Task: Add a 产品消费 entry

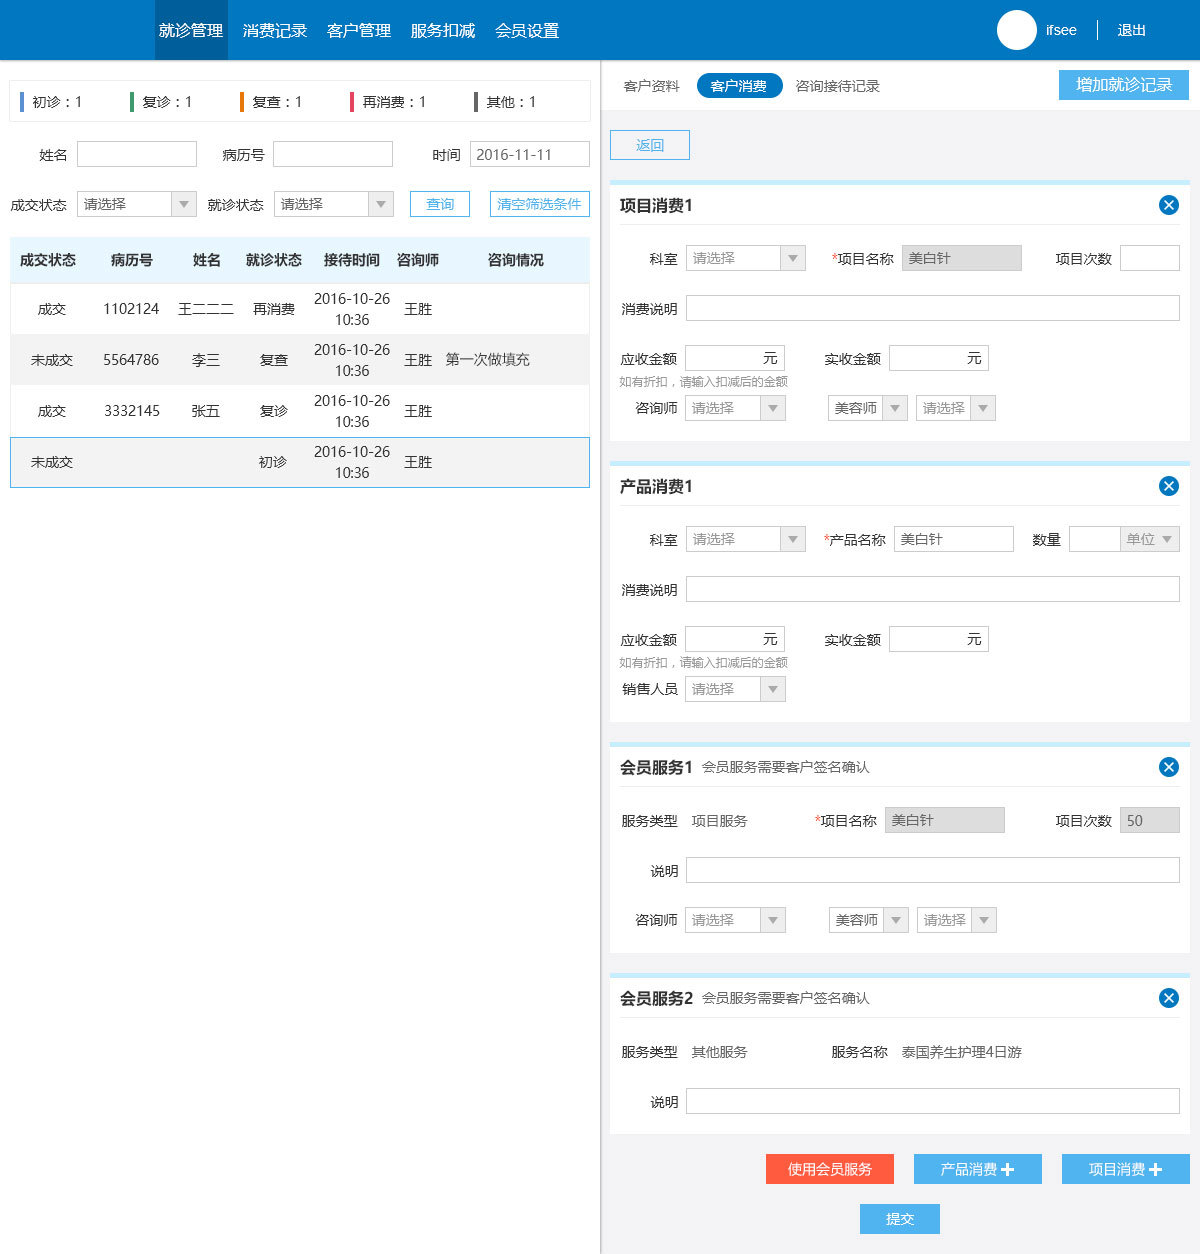Action: 978,1169
